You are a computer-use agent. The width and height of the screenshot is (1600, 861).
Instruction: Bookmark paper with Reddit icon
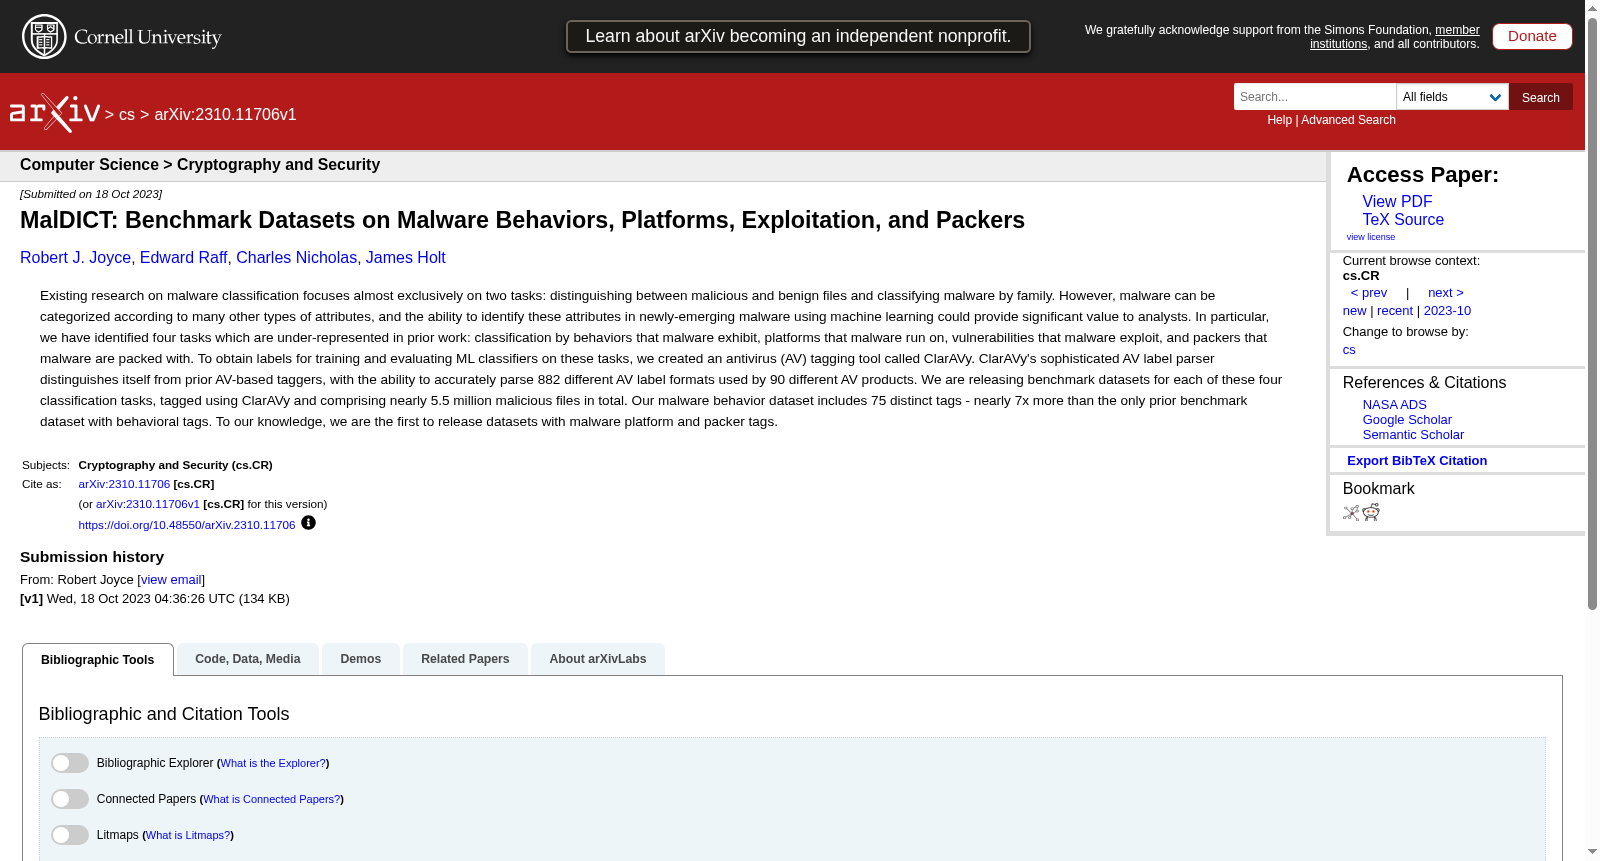(1371, 513)
